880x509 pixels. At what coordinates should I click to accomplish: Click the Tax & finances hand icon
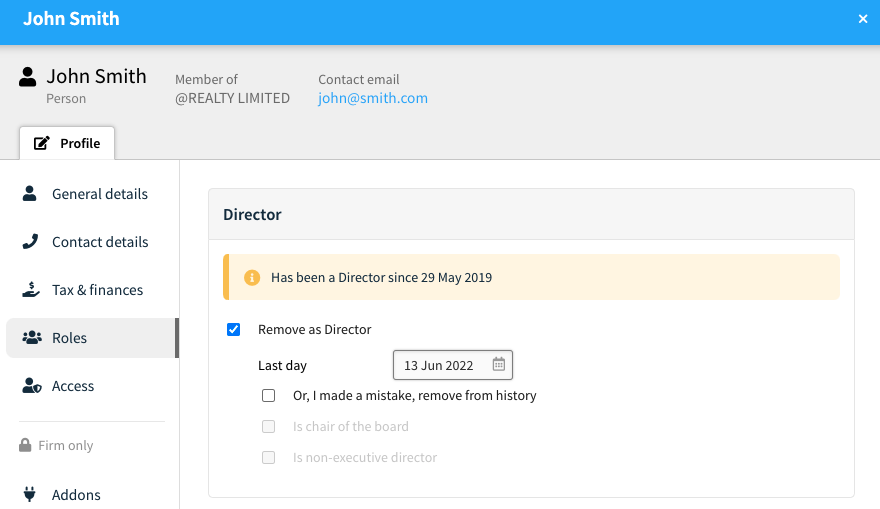click(x=31, y=290)
